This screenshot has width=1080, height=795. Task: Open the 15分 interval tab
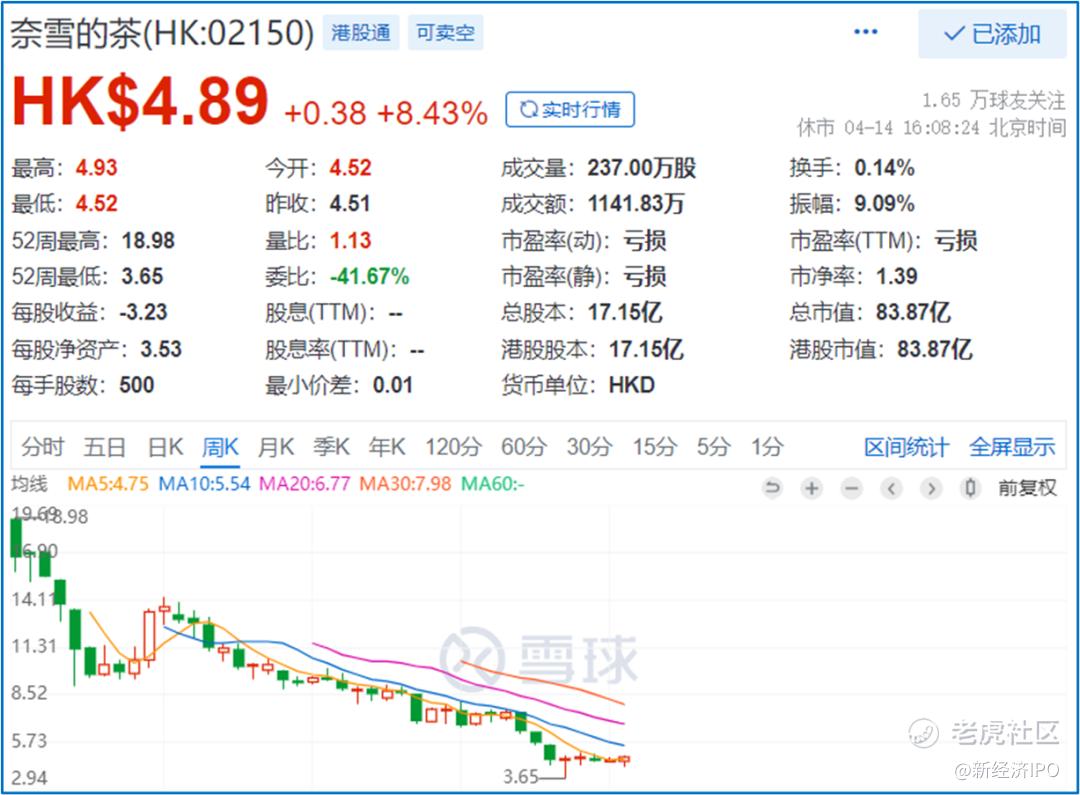coord(655,447)
